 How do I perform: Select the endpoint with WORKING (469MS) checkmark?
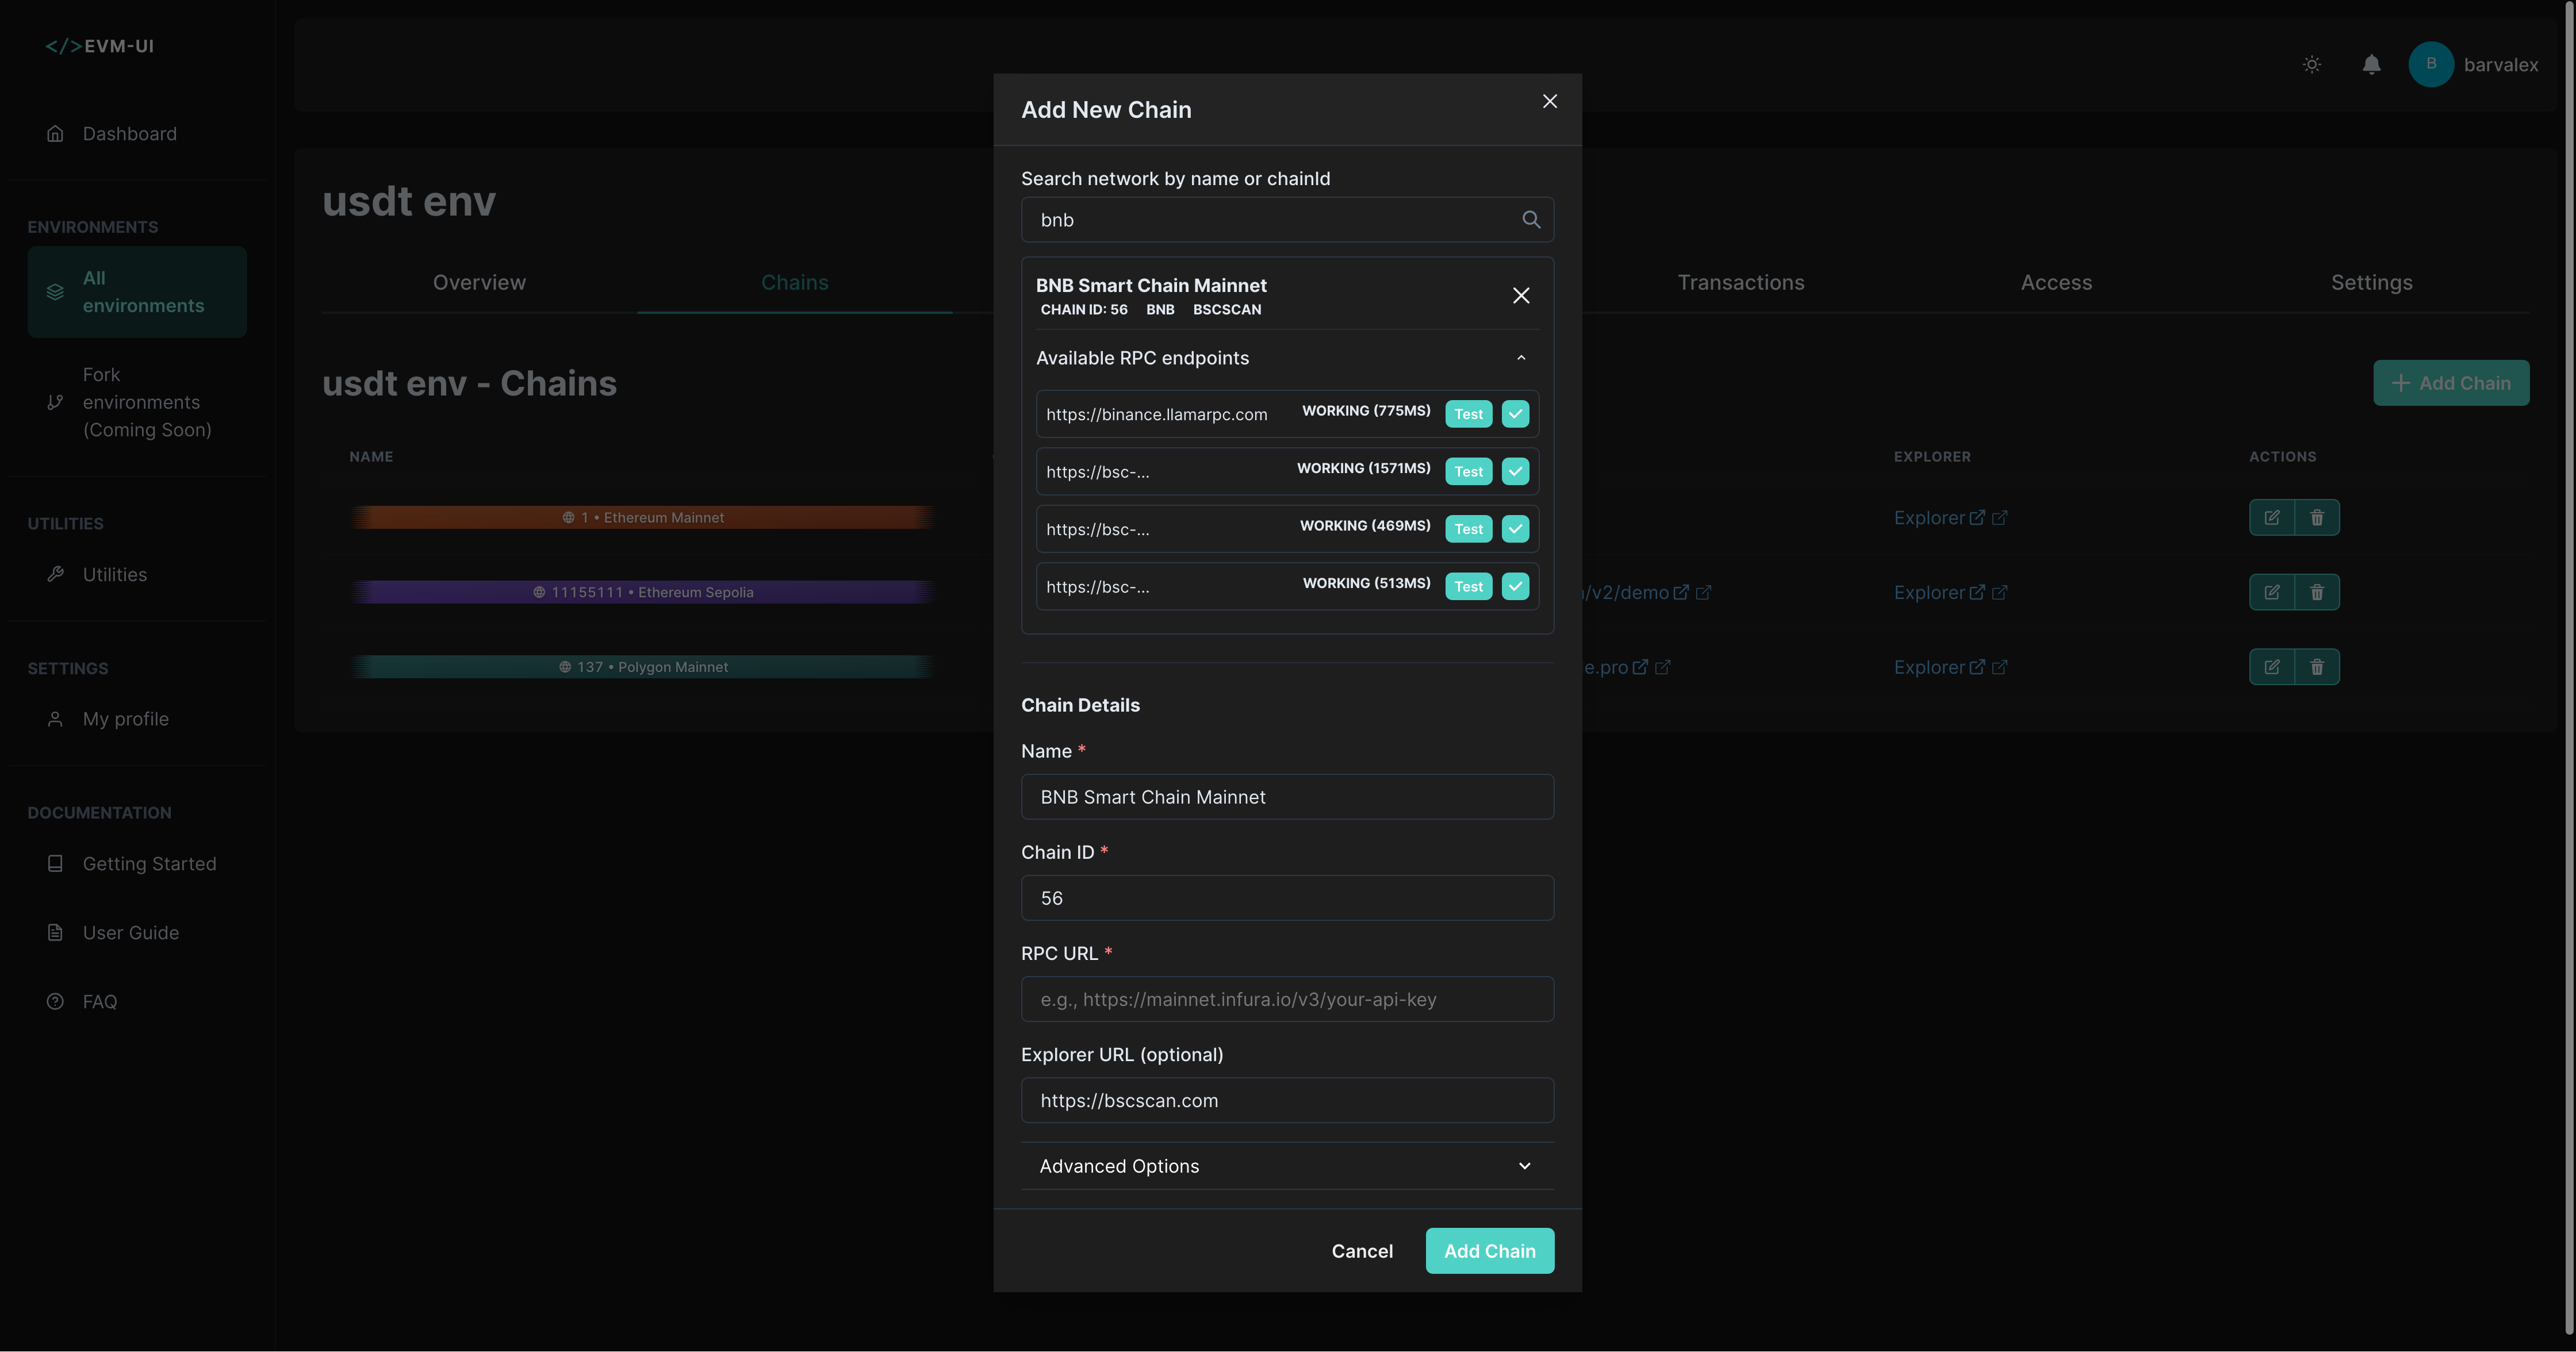click(x=1515, y=529)
